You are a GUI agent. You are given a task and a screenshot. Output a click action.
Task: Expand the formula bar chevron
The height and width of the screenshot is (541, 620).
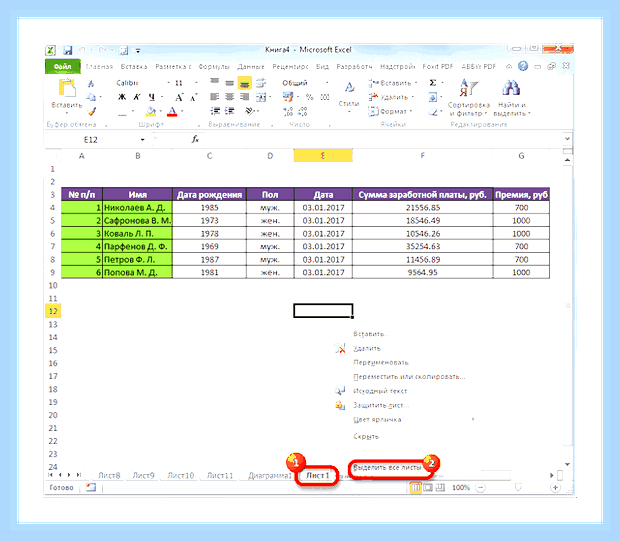[567, 139]
